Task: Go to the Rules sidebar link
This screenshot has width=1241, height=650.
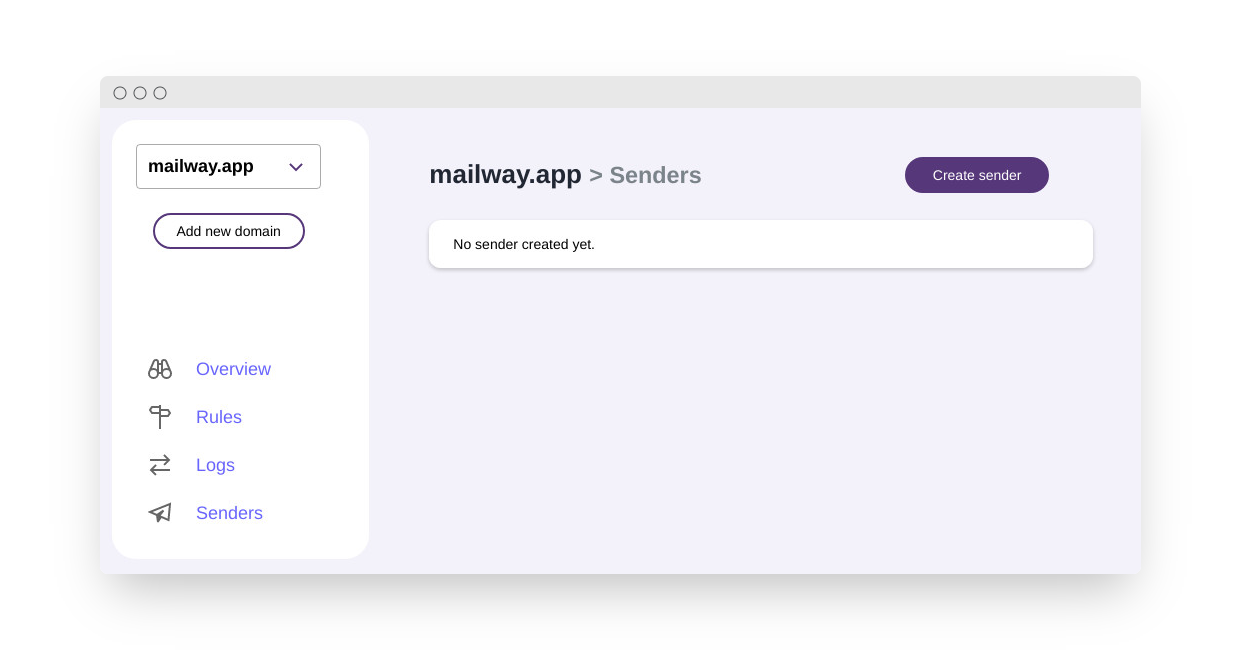Action: click(x=219, y=417)
